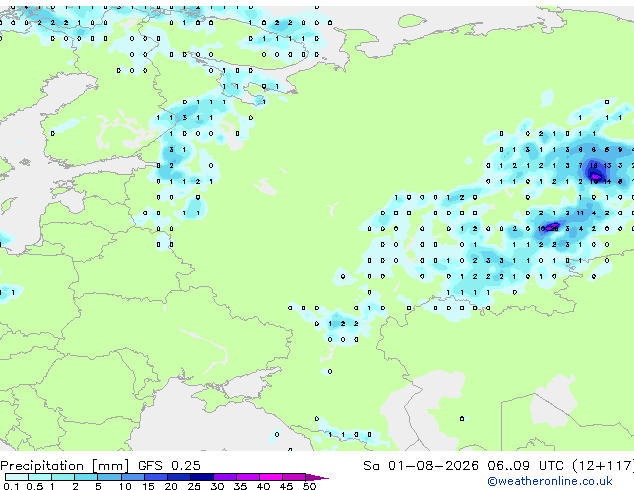Select the 20–25 mm dark blue swatch

178,477
